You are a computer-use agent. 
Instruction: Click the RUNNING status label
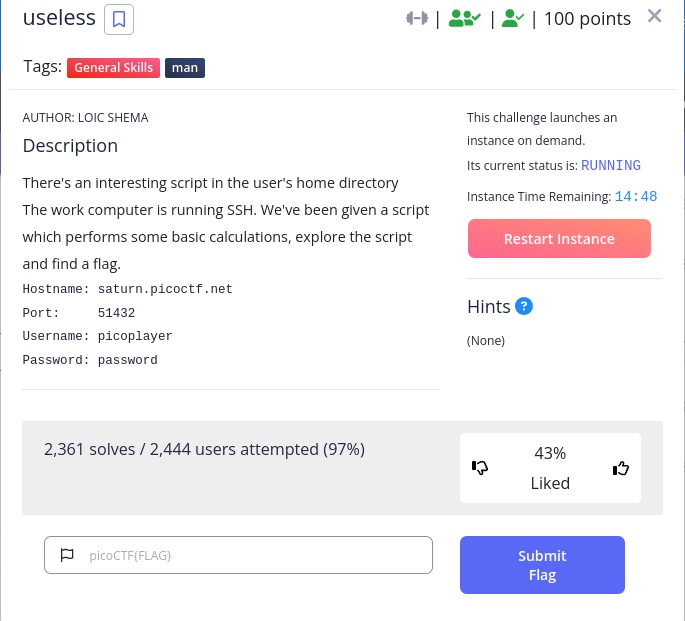611,166
